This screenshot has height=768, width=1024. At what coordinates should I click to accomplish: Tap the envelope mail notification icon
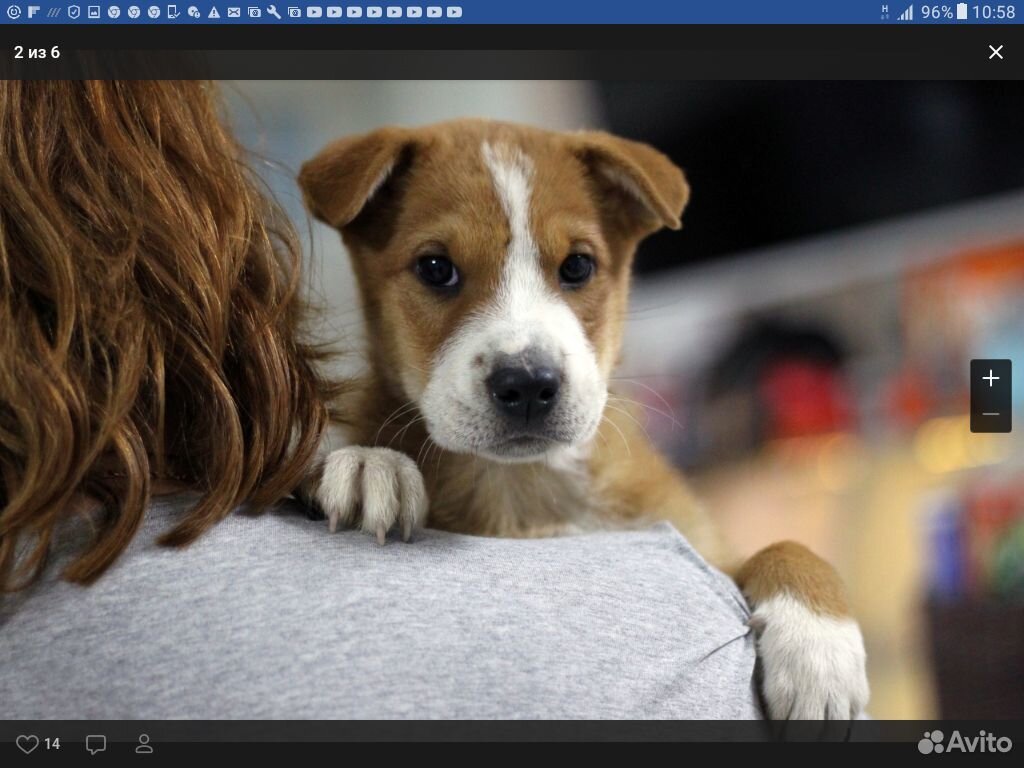[x=233, y=12]
